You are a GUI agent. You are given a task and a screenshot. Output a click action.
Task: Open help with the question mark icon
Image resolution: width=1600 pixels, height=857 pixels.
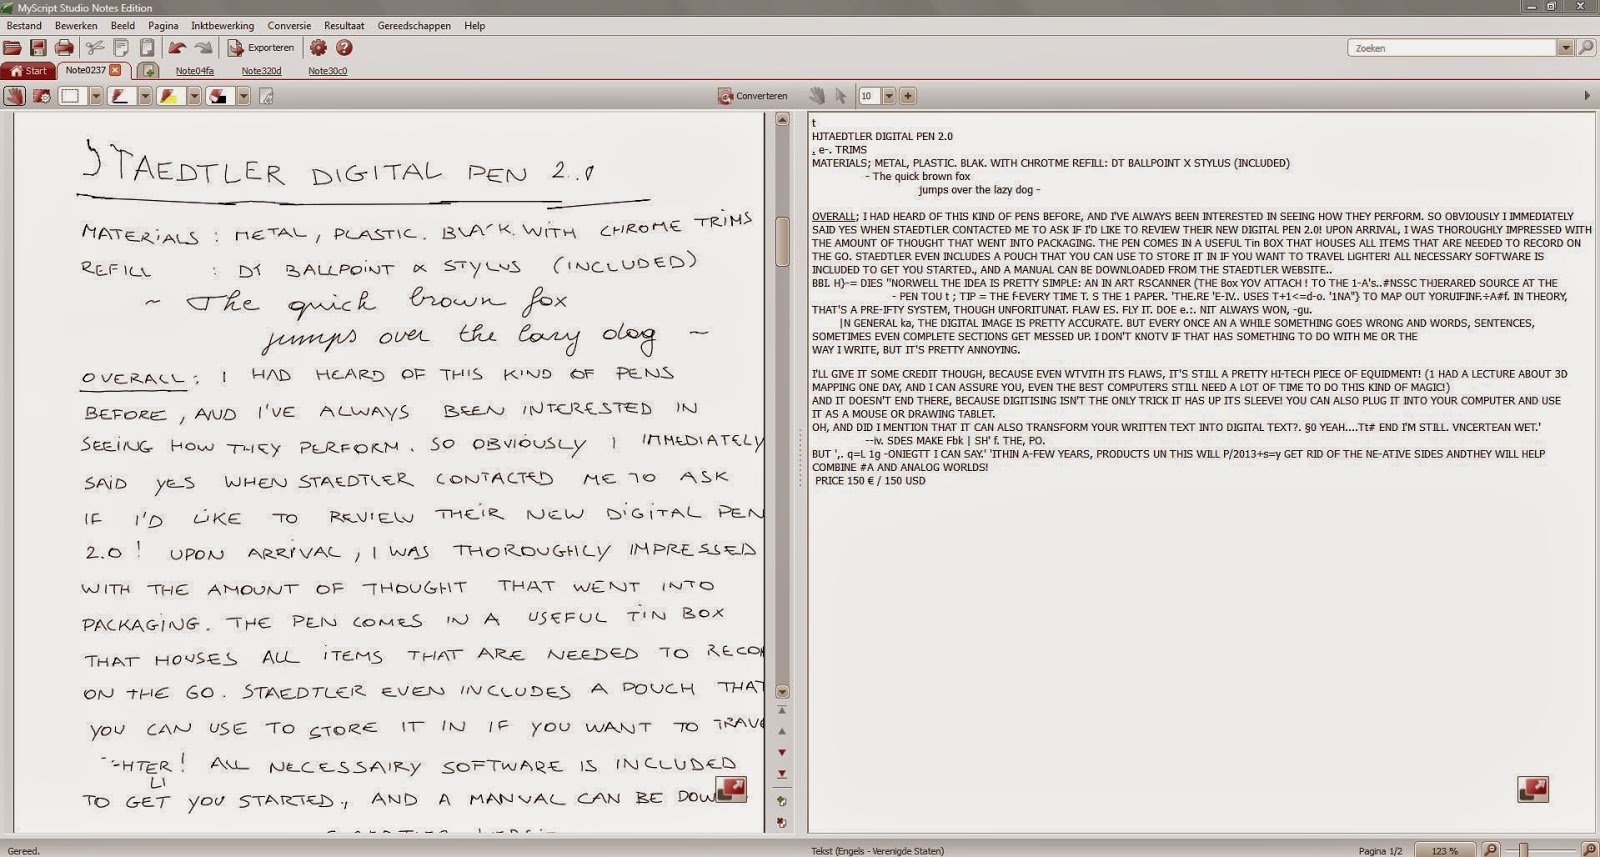(344, 48)
